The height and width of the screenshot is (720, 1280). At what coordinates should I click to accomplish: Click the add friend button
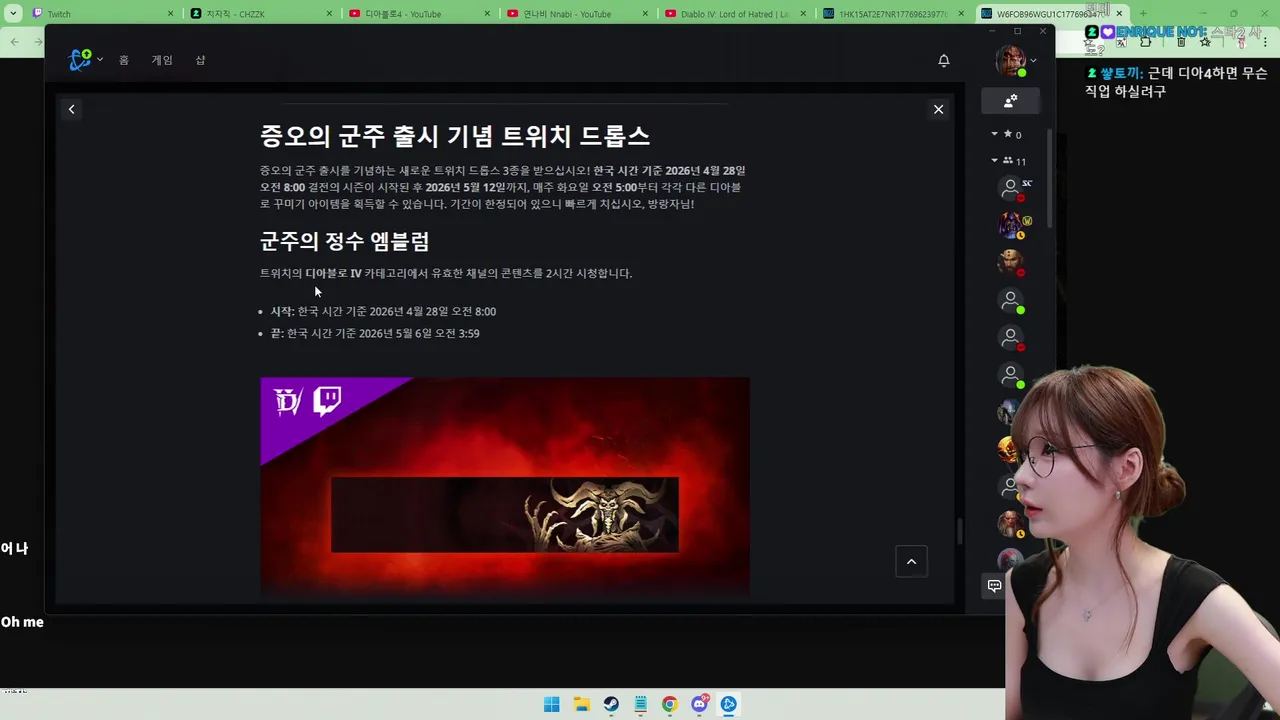point(1011,100)
